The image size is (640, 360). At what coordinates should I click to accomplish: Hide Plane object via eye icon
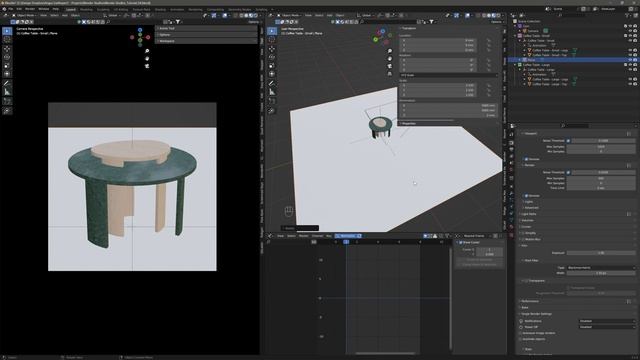630,60
